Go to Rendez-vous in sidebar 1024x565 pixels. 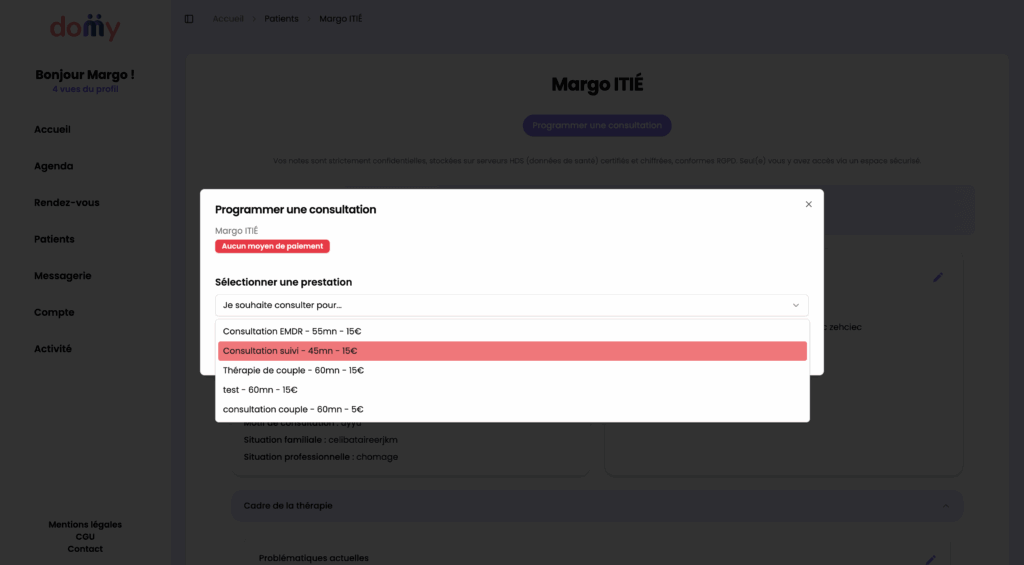(67, 203)
